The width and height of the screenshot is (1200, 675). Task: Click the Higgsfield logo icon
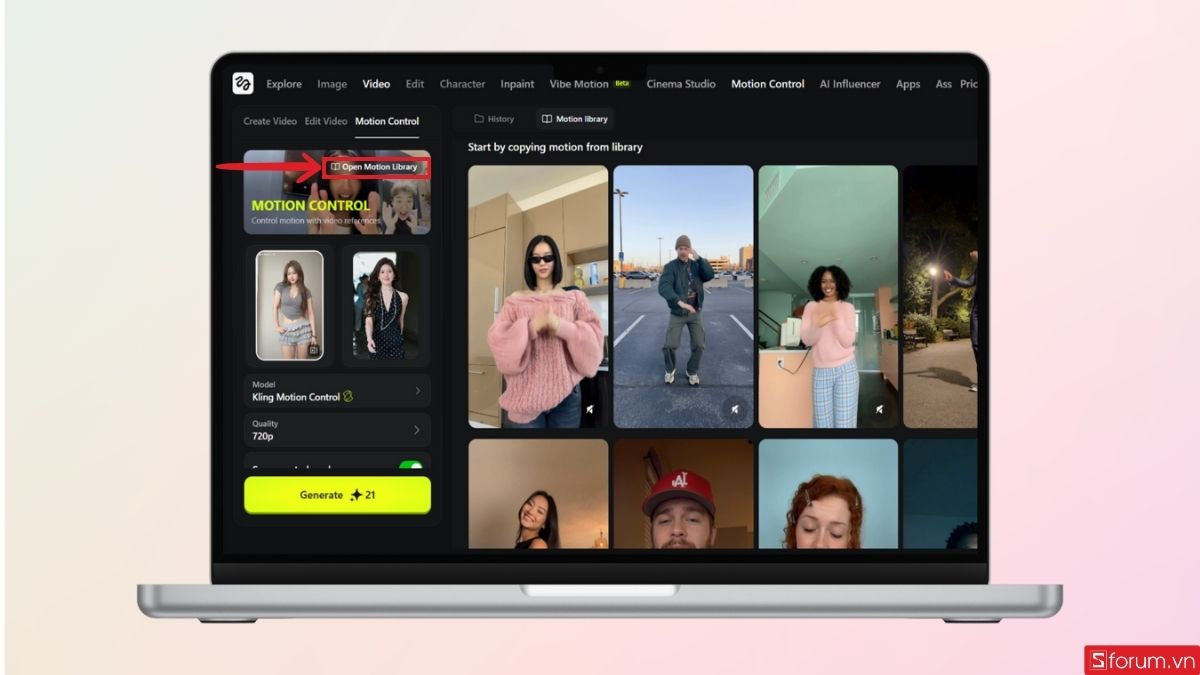point(243,84)
